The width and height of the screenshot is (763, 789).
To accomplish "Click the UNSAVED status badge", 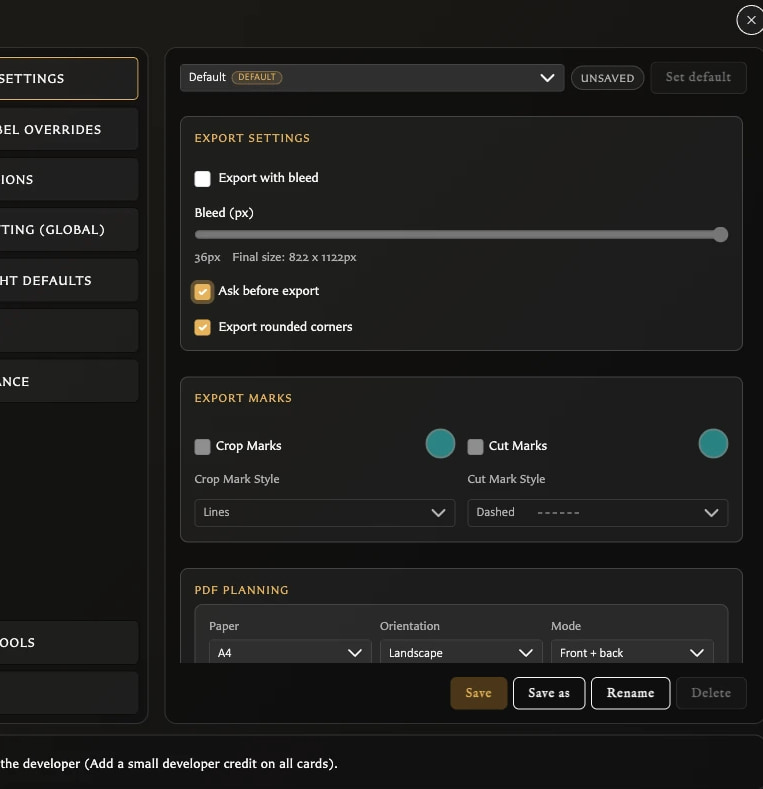I will pyautogui.click(x=607, y=78).
